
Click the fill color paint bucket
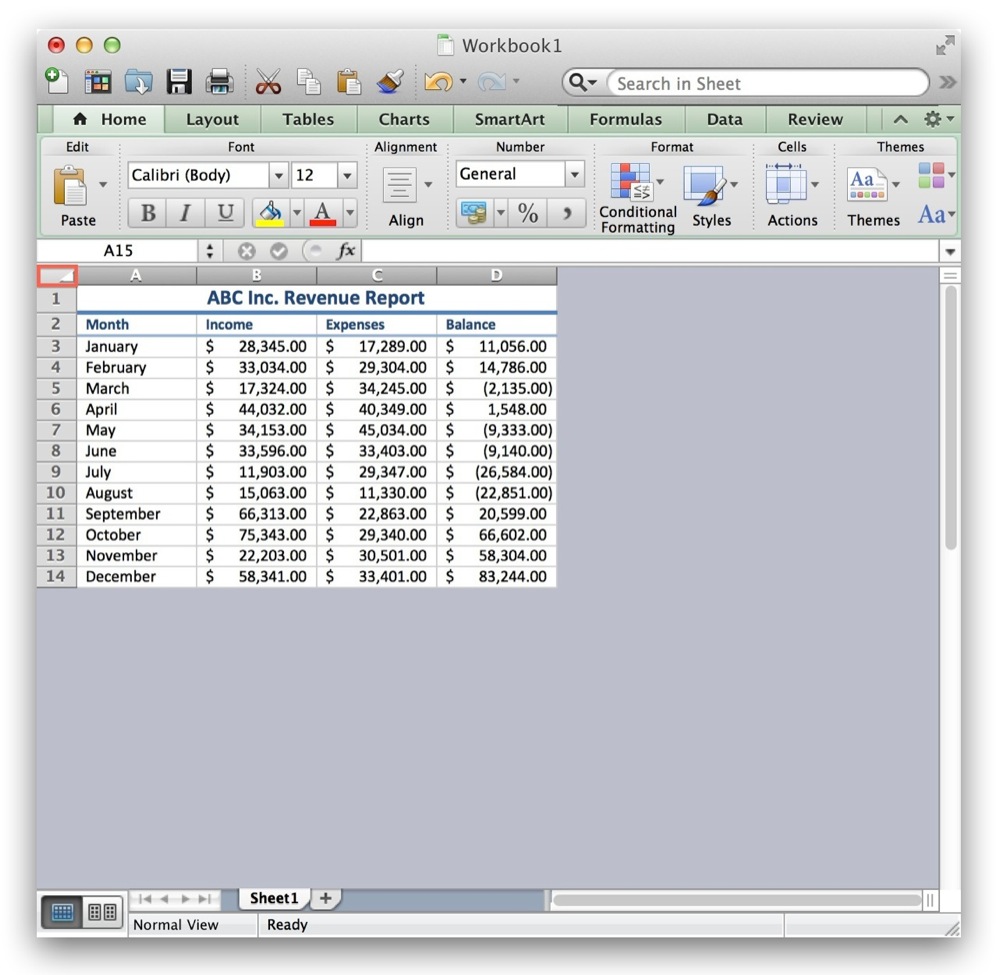pyautogui.click(x=270, y=212)
